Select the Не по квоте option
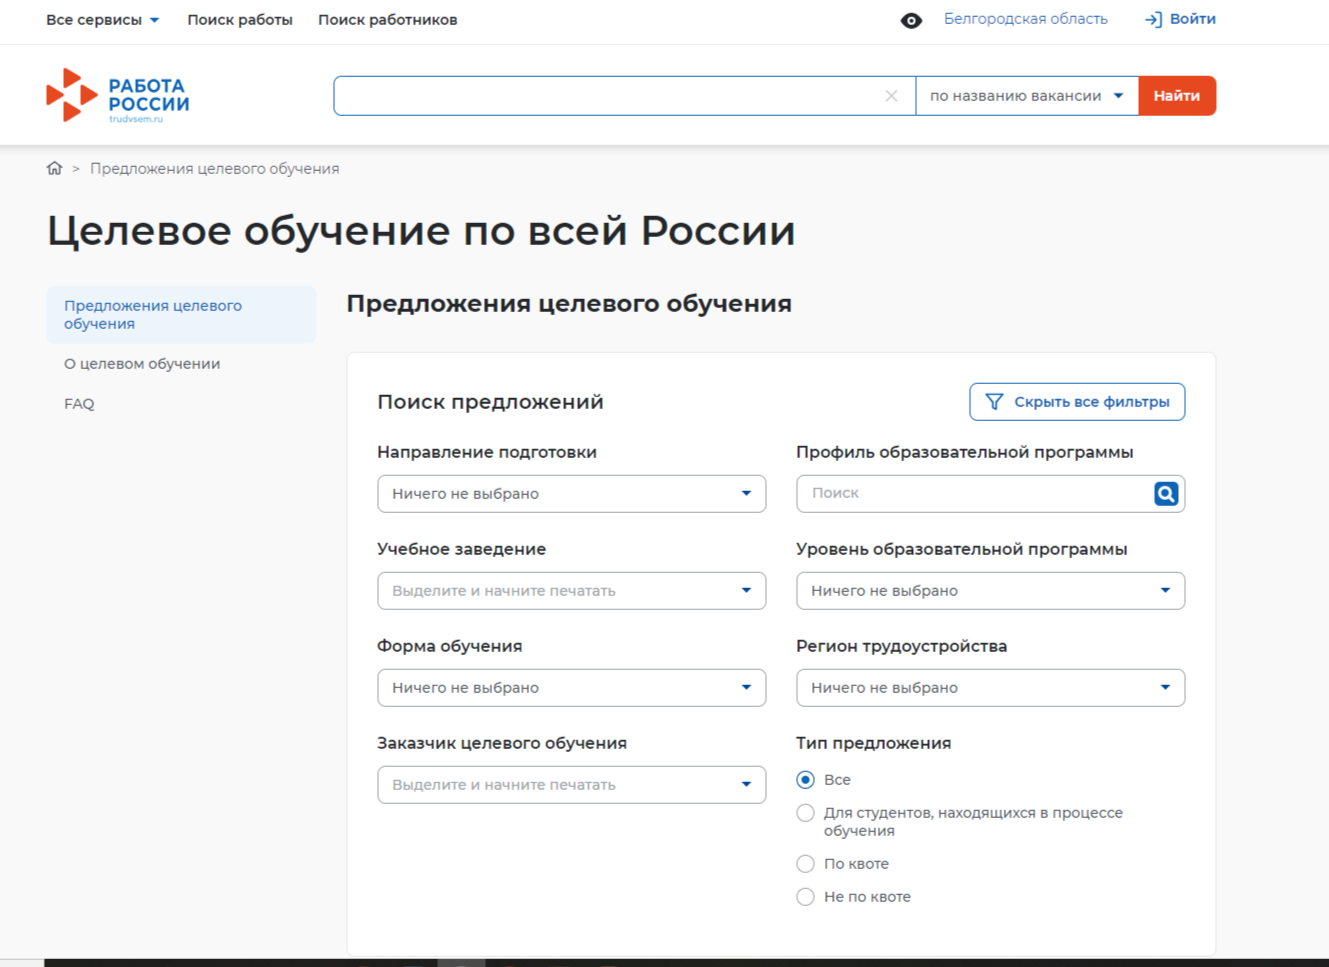The height and width of the screenshot is (967, 1329). click(x=805, y=897)
